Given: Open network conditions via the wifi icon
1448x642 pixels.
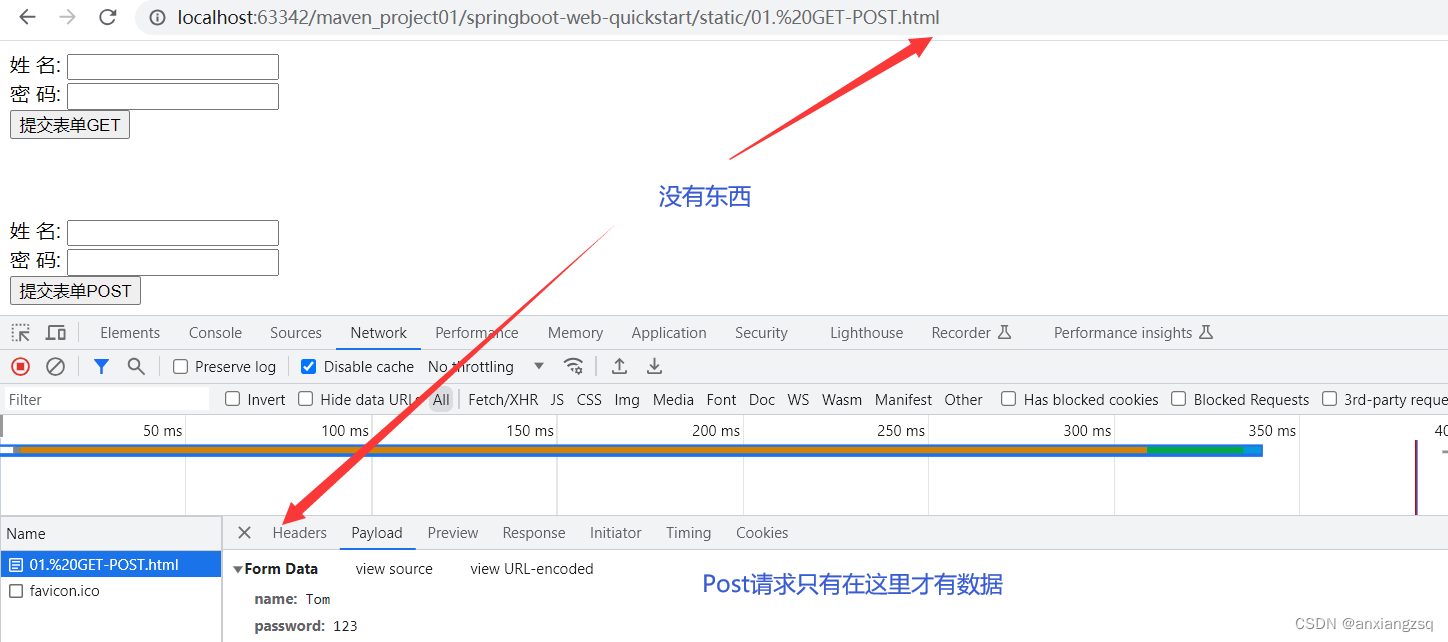Looking at the screenshot, I should tap(574, 366).
